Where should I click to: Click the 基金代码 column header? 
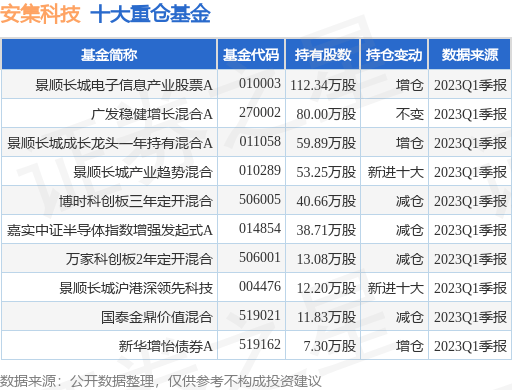coord(251,55)
